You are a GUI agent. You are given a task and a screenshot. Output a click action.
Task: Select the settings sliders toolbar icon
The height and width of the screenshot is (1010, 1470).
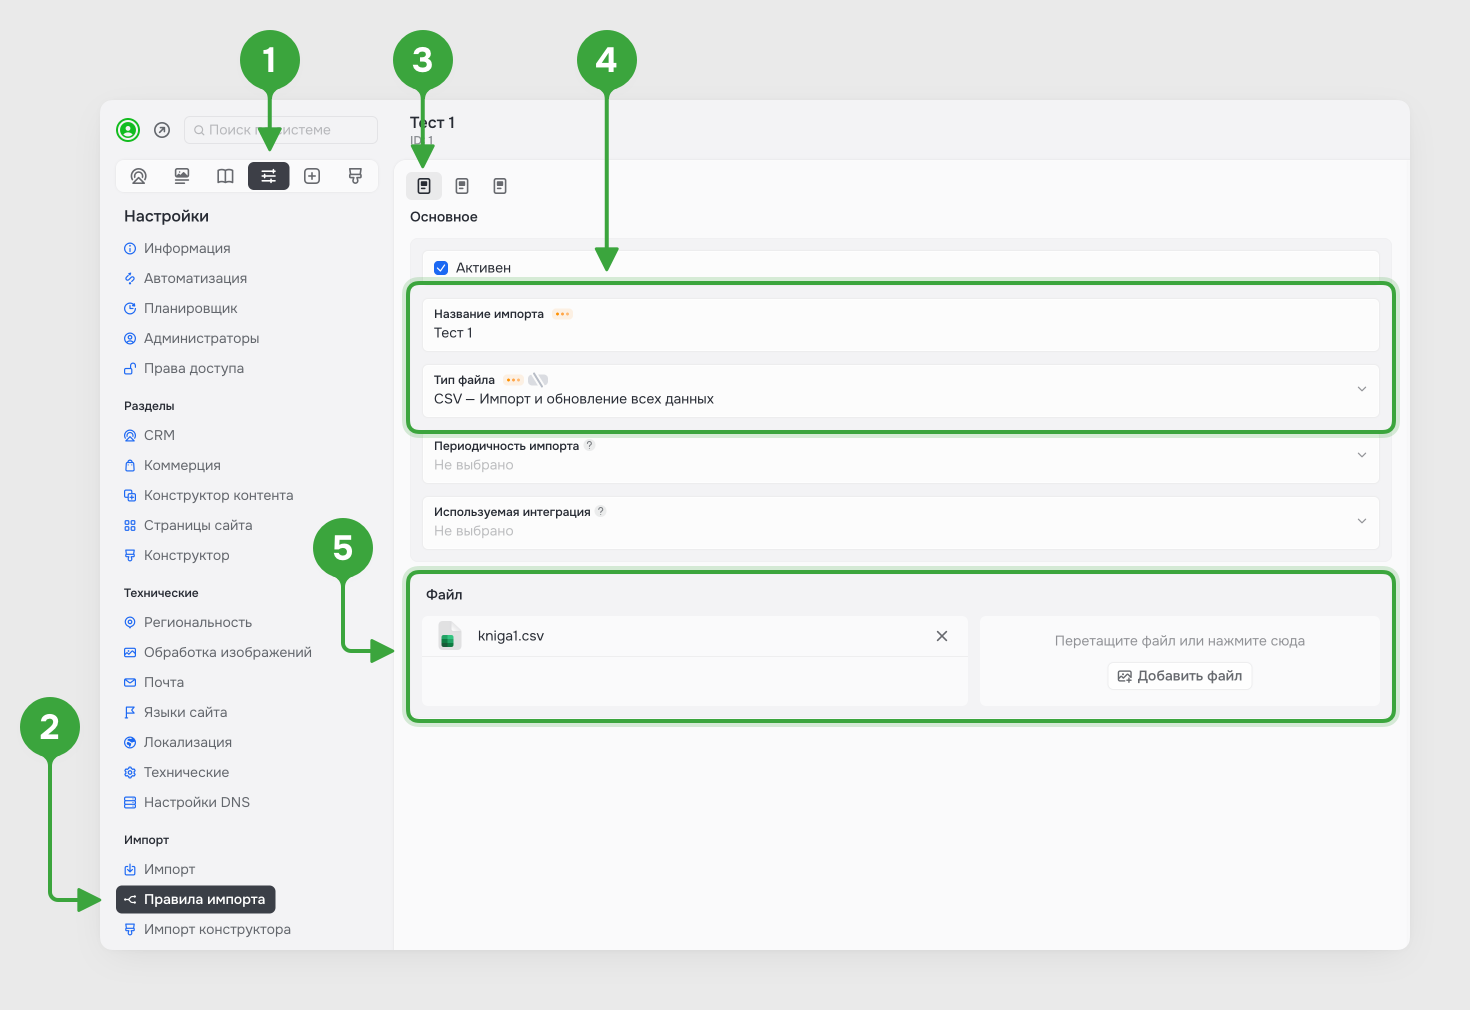[x=268, y=176]
